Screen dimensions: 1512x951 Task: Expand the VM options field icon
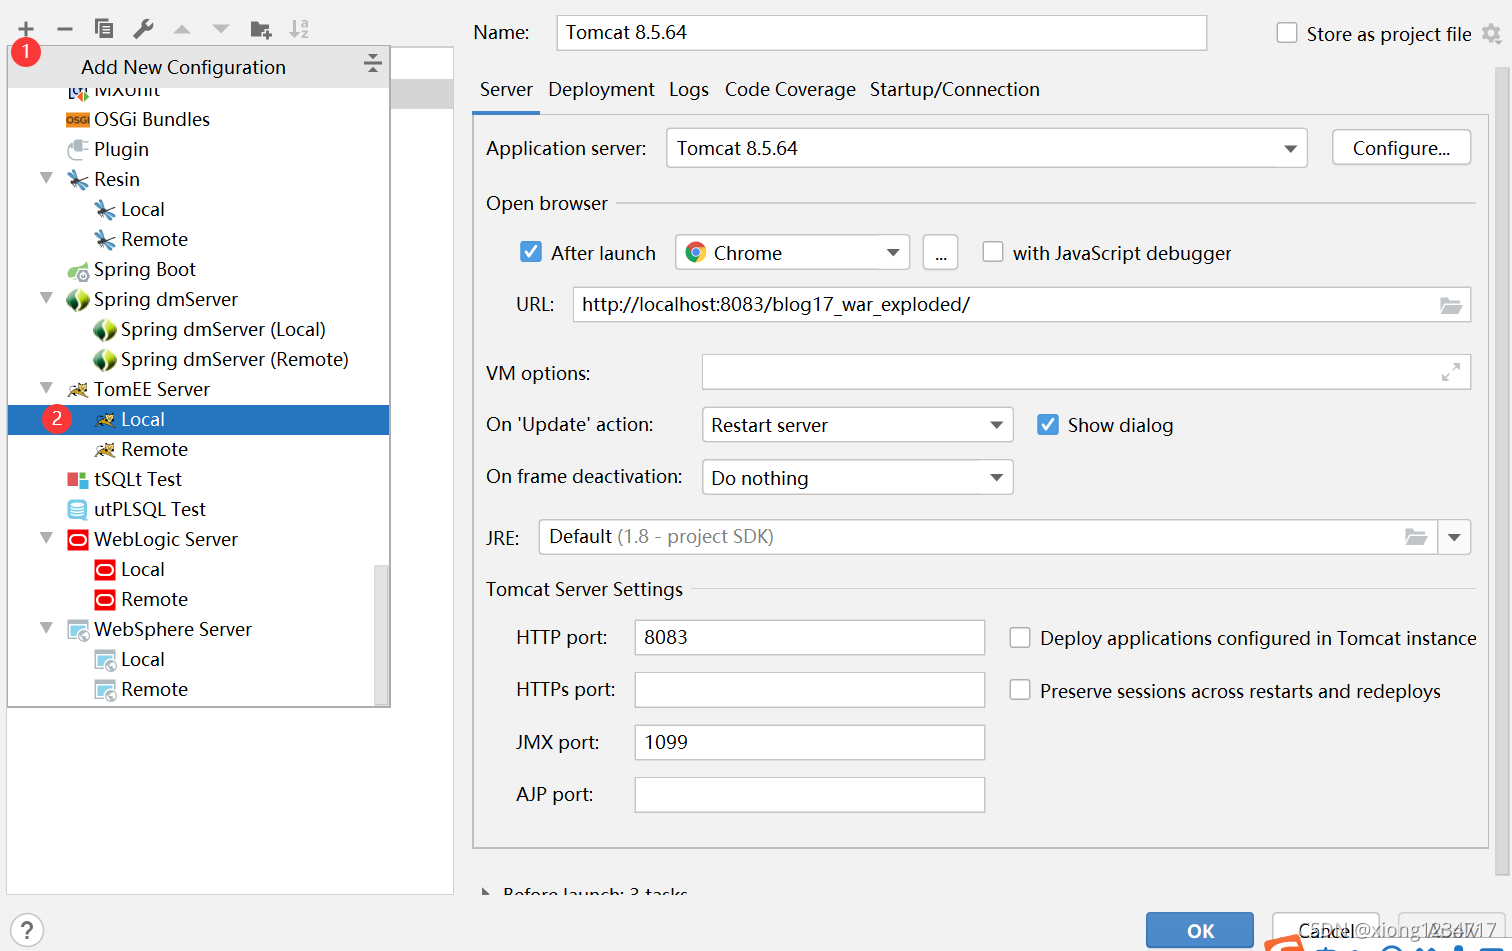click(x=1451, y=372)
